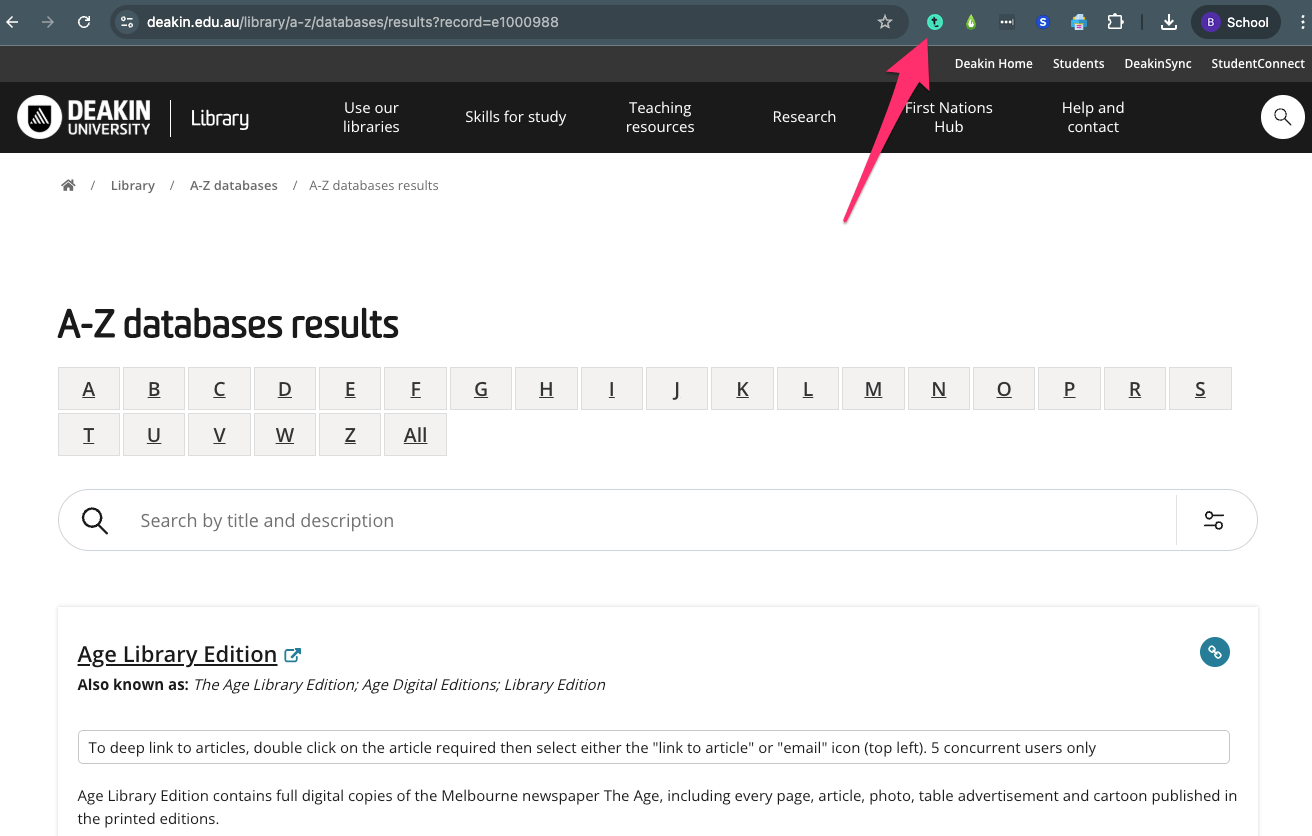View site information in address bar
1312x836 pixels.
coord(127,22)
